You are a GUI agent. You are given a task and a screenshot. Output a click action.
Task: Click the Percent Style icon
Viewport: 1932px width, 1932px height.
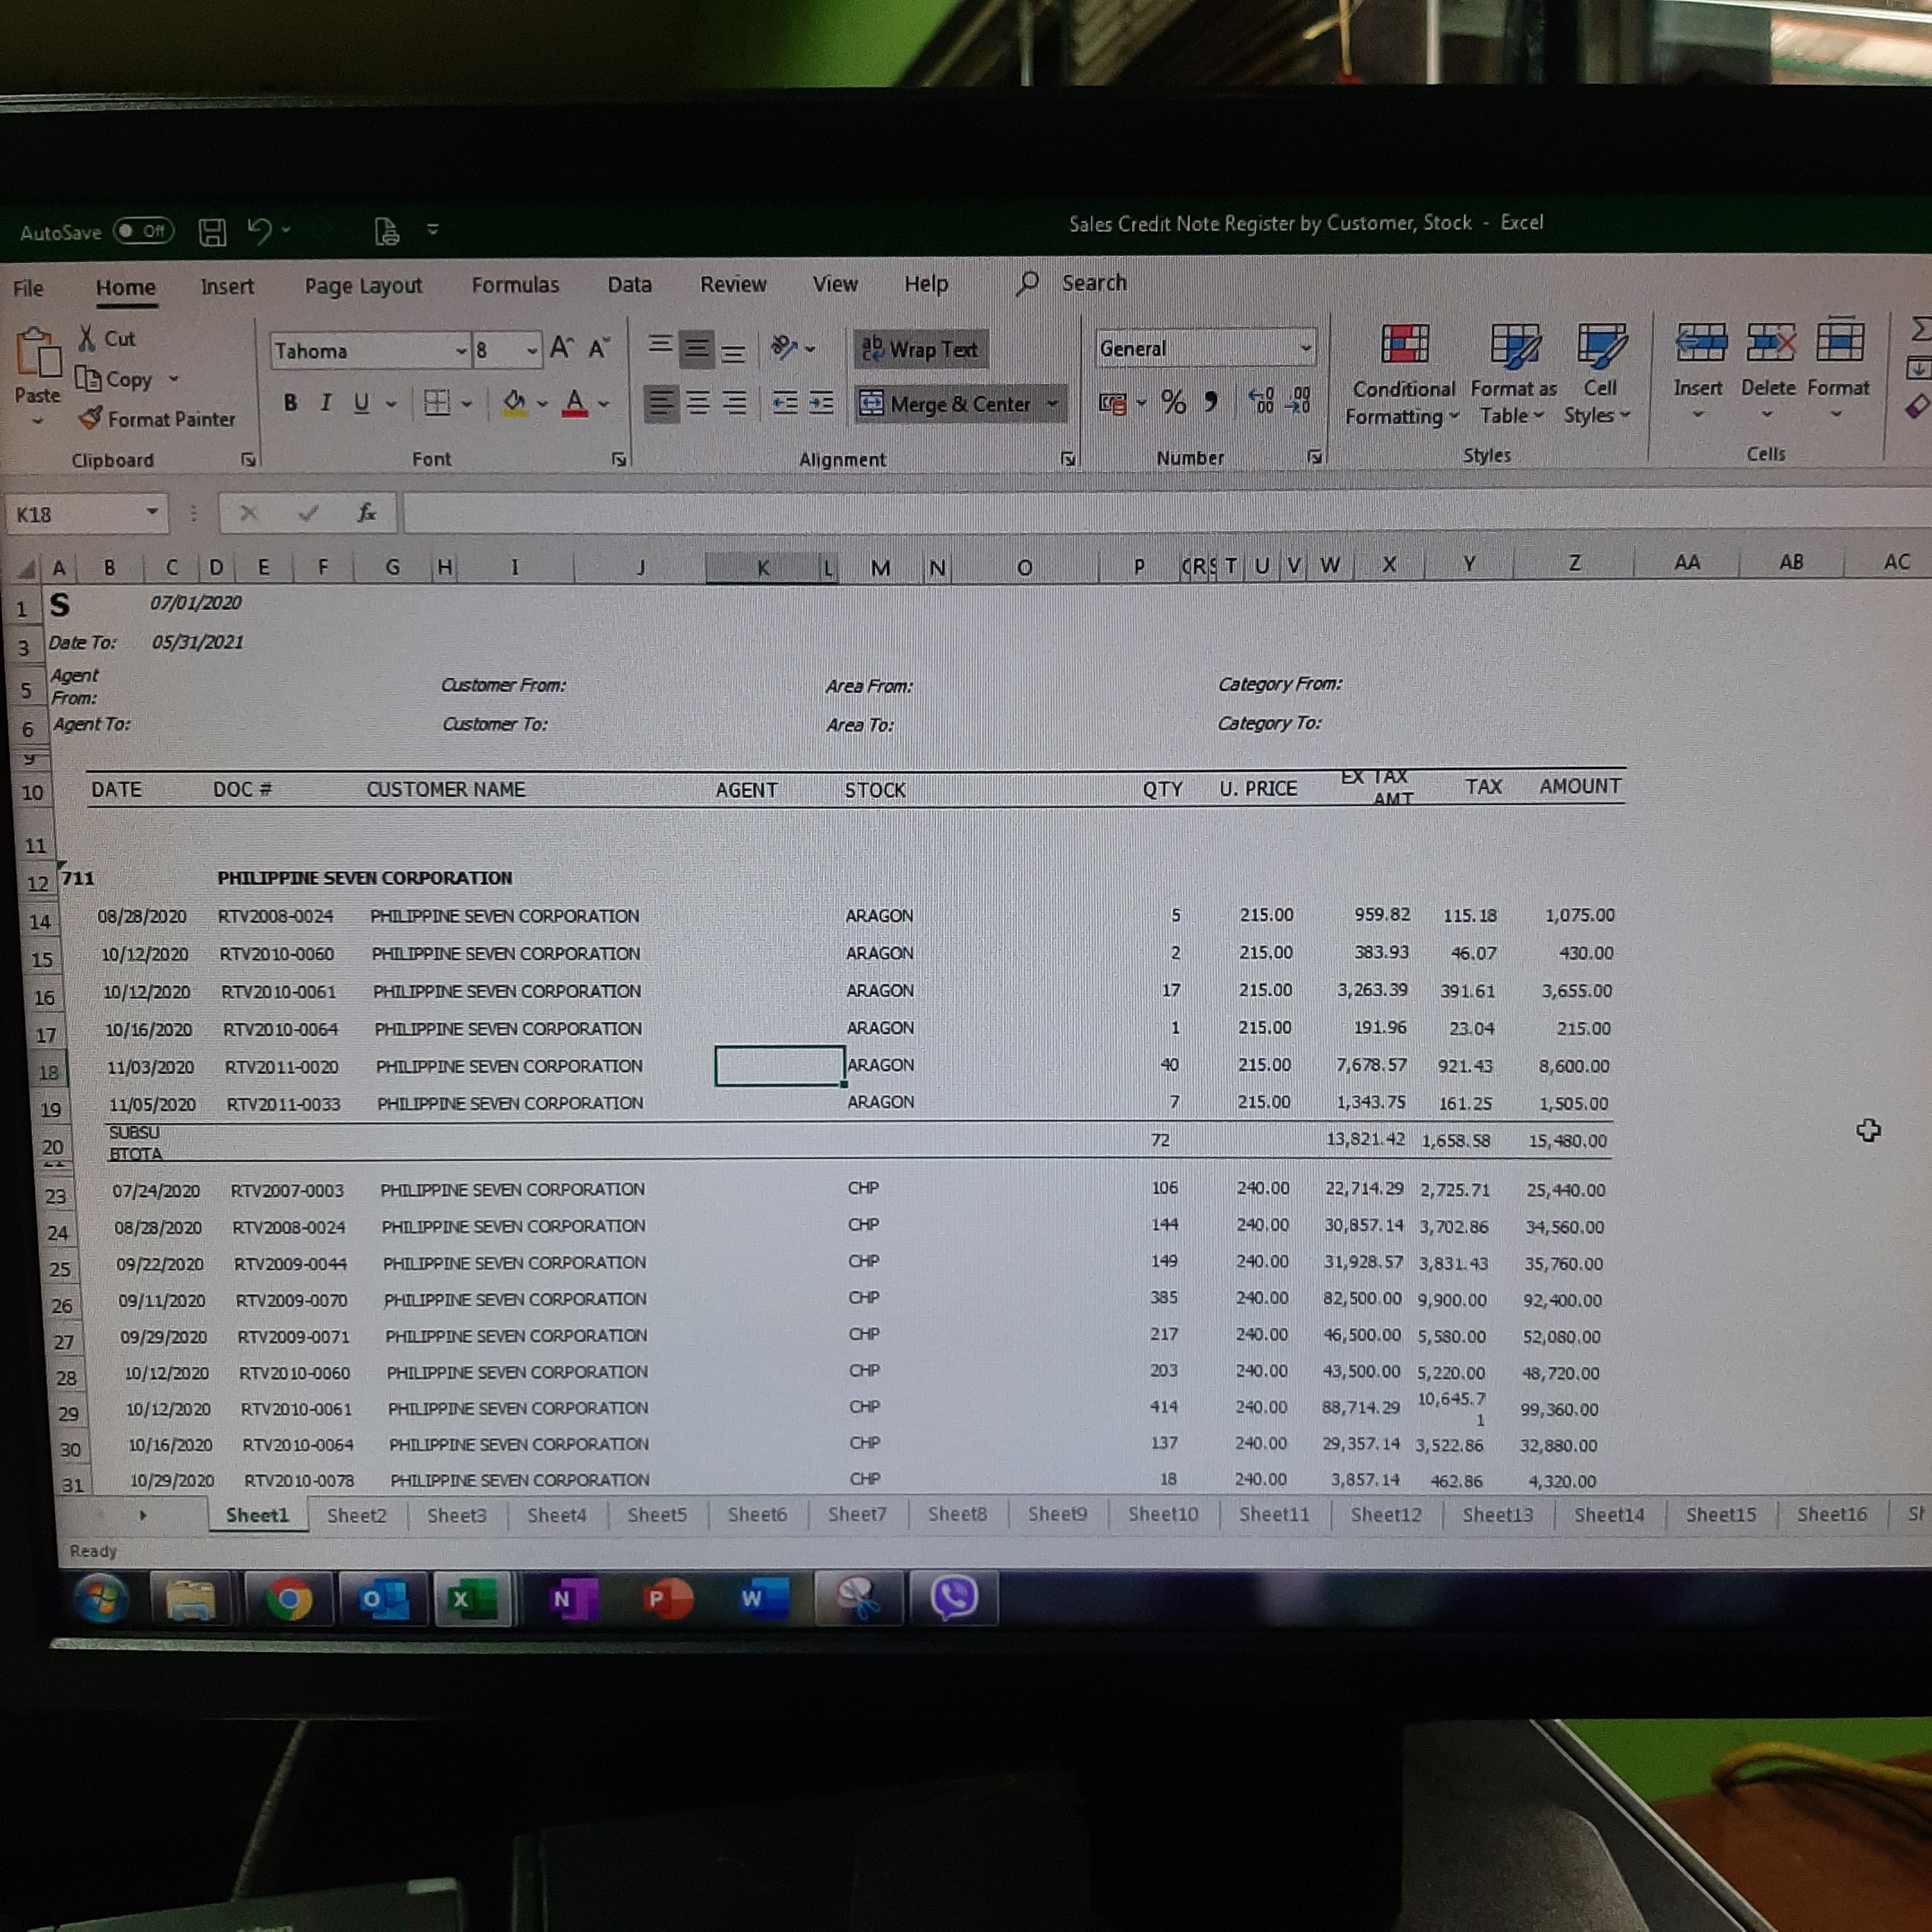tap(1173, 402)
